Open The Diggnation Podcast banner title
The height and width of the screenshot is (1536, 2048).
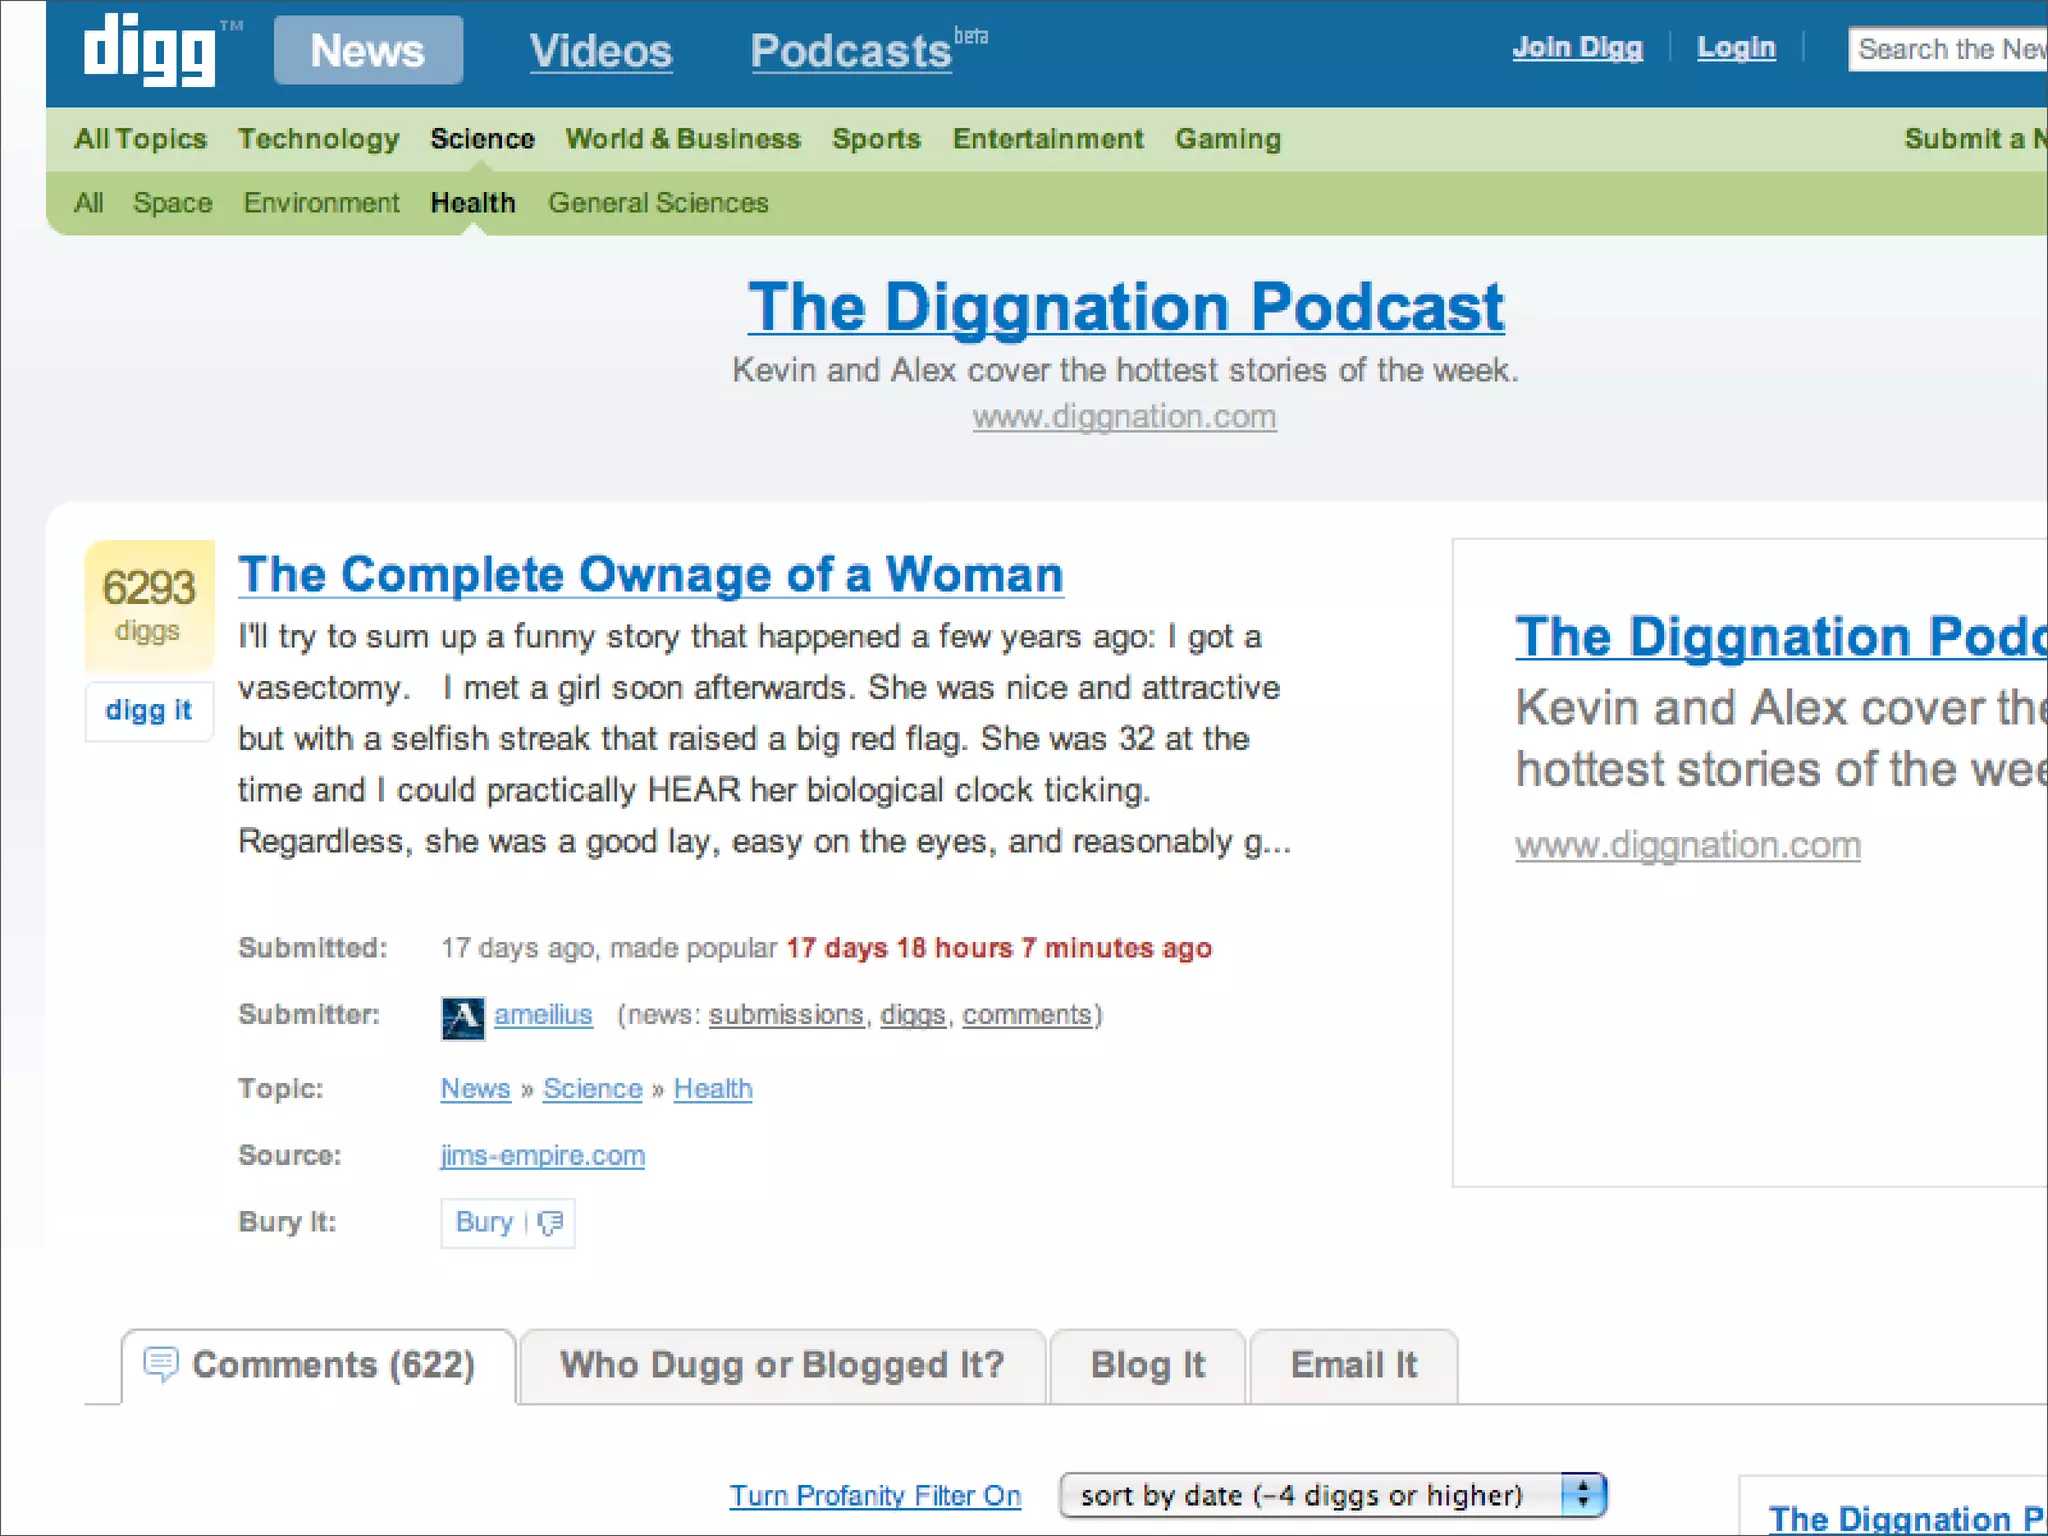click(x=1126, y=306)
